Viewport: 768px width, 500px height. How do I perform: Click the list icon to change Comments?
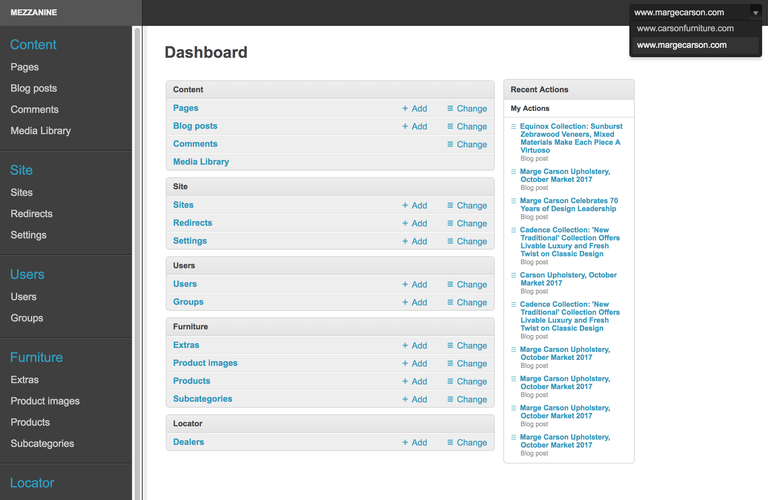[x=450, y=145]
